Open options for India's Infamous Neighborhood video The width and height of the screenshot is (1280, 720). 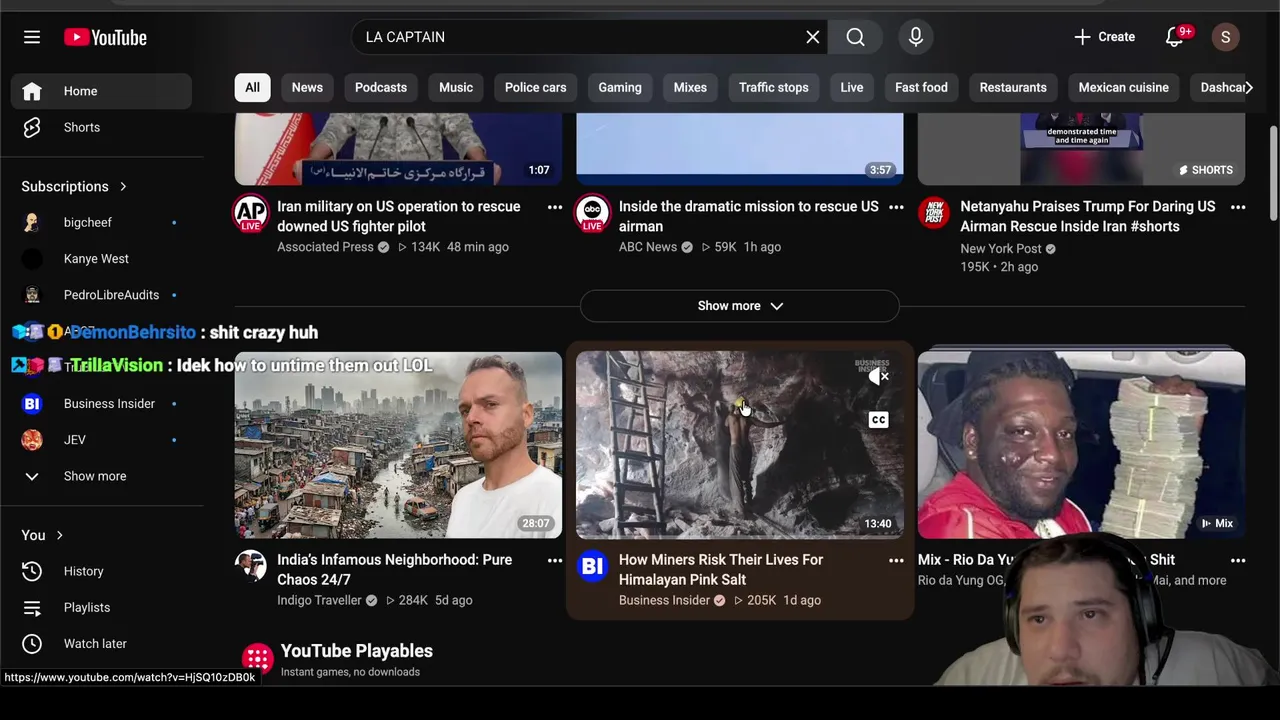pos(555,560)
